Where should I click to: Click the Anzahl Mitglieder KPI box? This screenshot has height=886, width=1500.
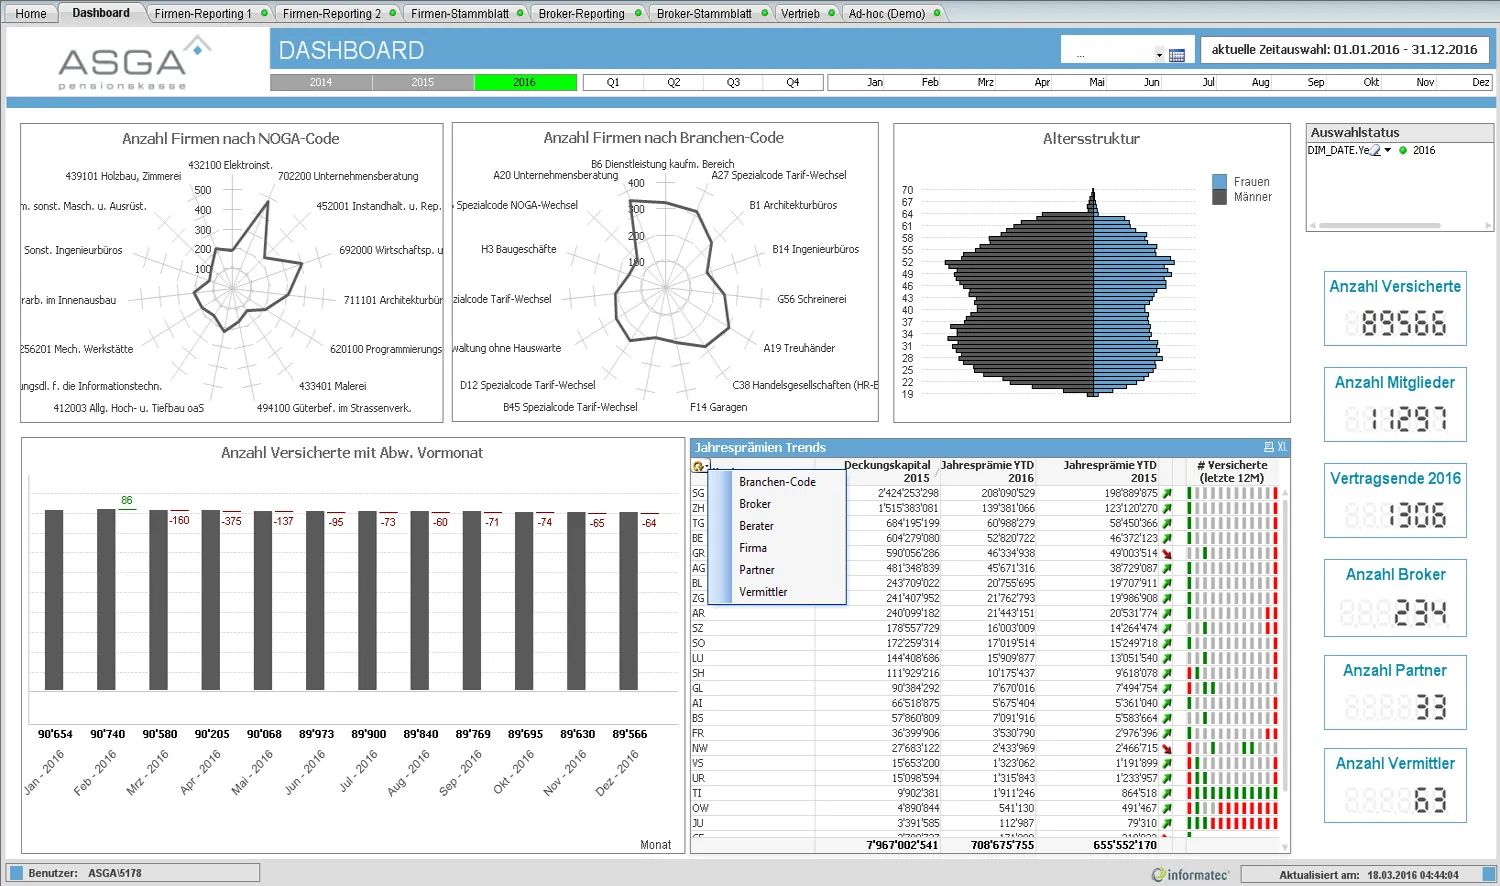(x=1395, y=404)
